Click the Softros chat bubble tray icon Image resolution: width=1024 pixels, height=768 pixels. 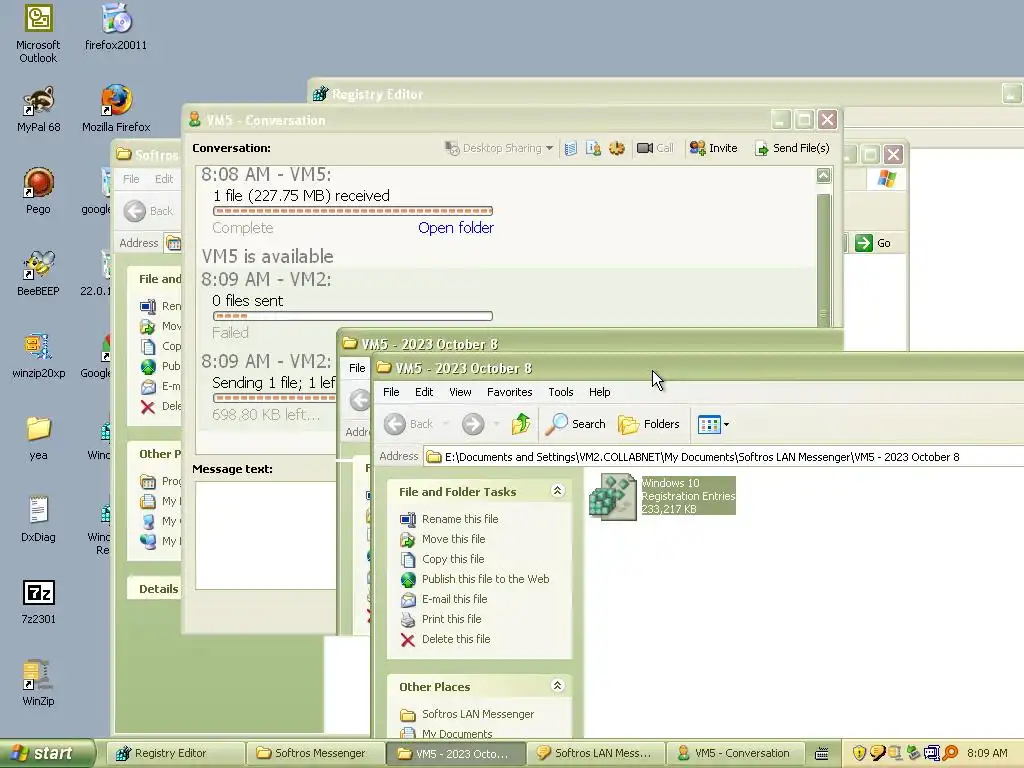[x=877, y=754]
